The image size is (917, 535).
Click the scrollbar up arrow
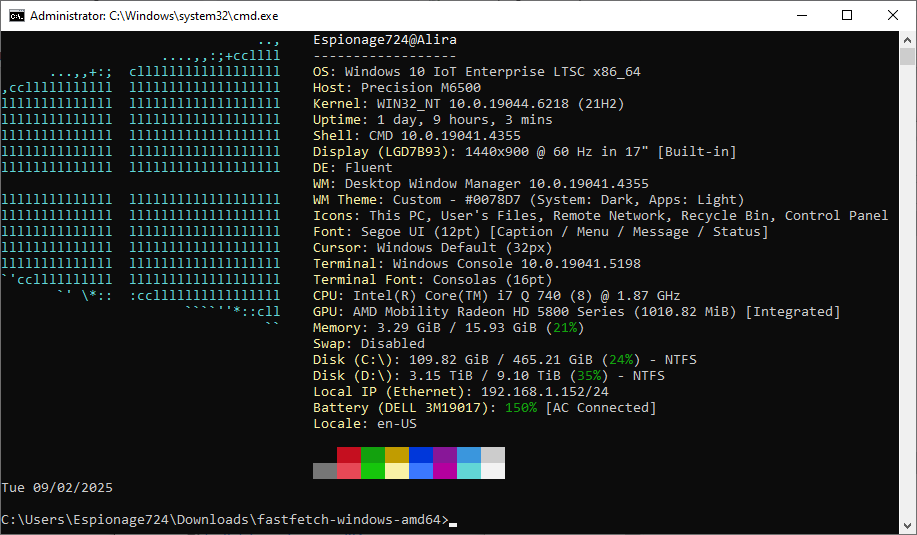point(908,39)
